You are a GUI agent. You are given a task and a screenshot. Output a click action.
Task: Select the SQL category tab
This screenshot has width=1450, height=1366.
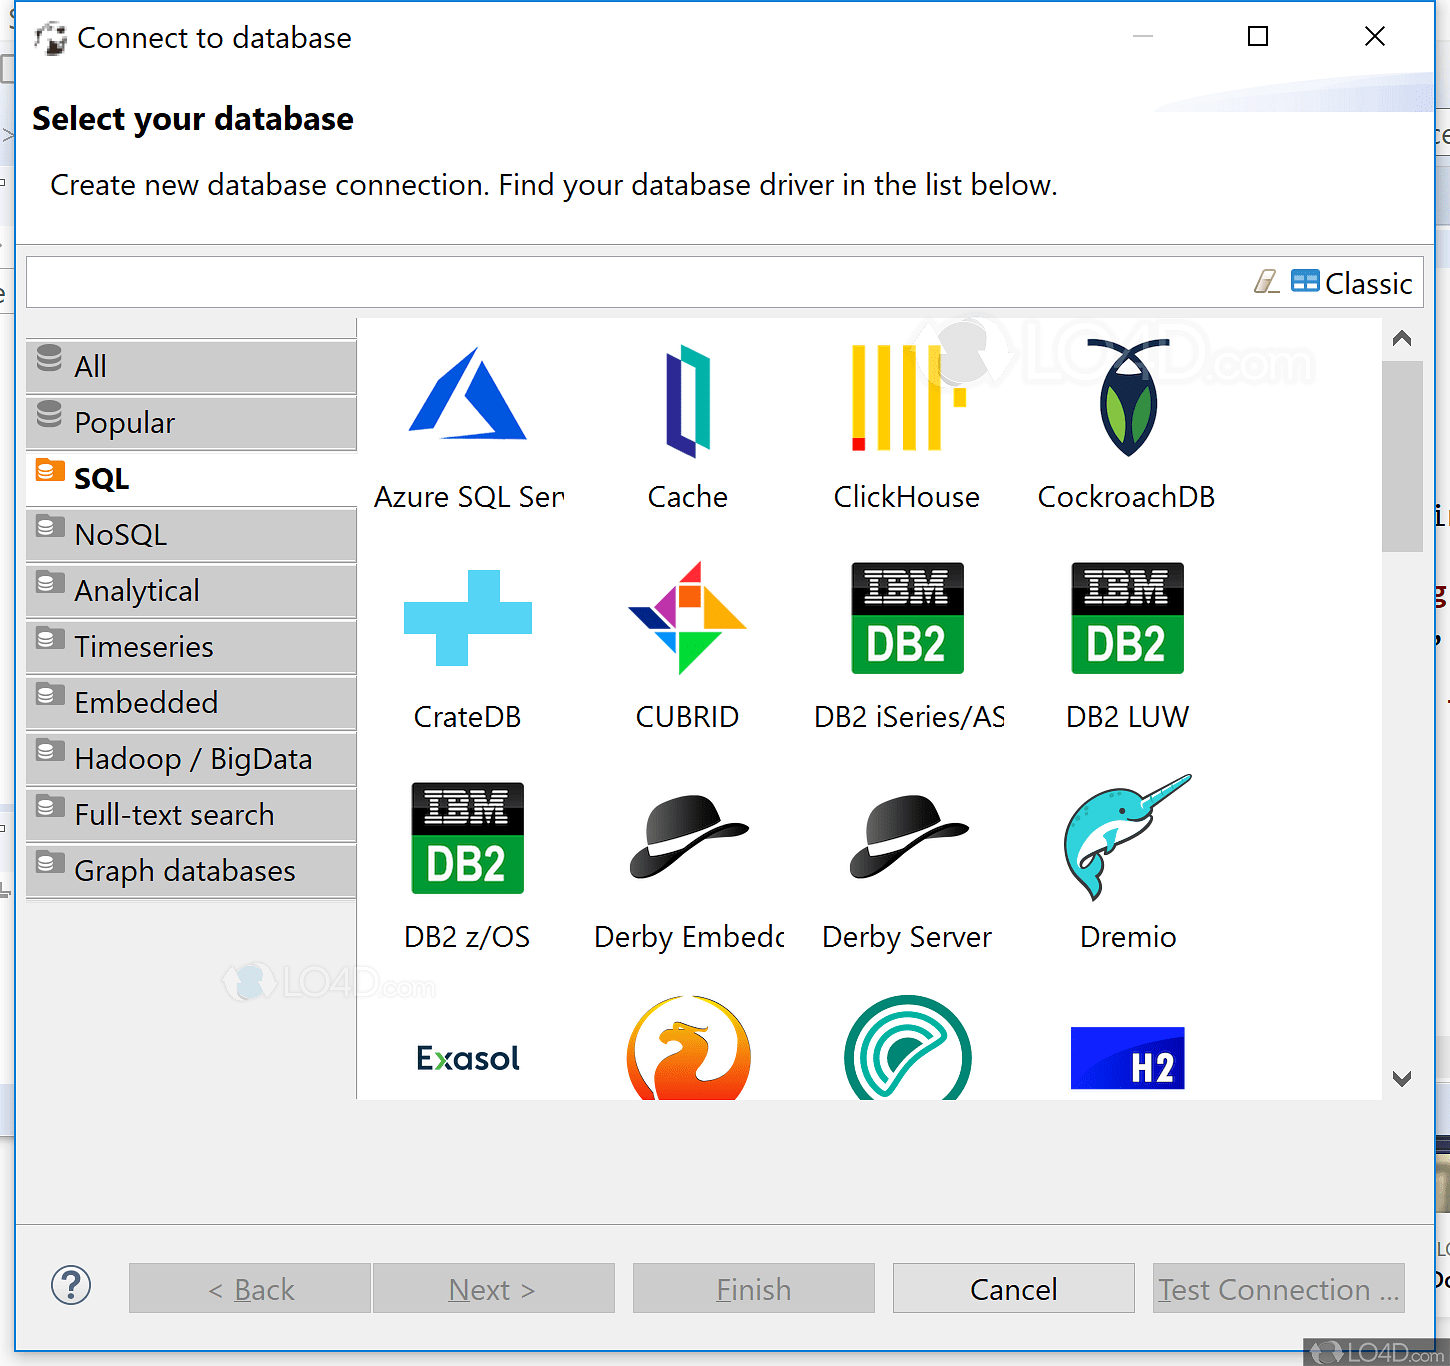pos(191,478)
